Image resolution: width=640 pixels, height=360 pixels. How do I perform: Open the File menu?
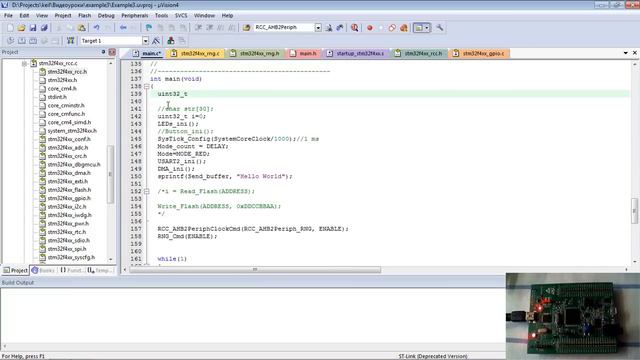tap(8, 16)
